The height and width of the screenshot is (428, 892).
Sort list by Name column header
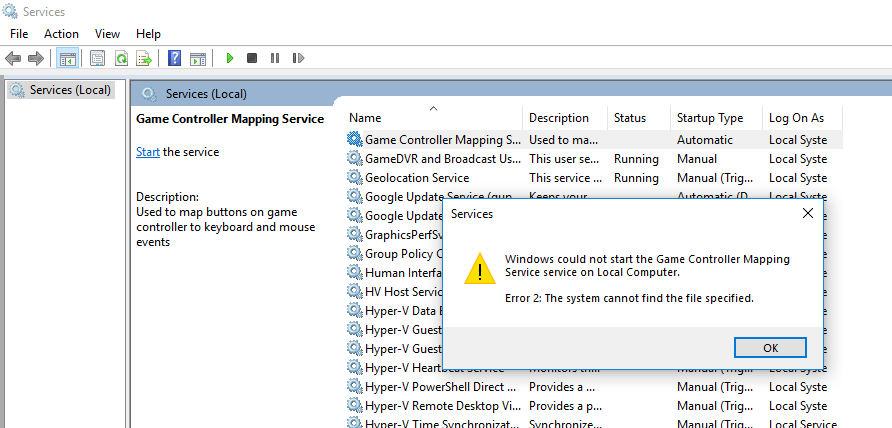[365, 118]
